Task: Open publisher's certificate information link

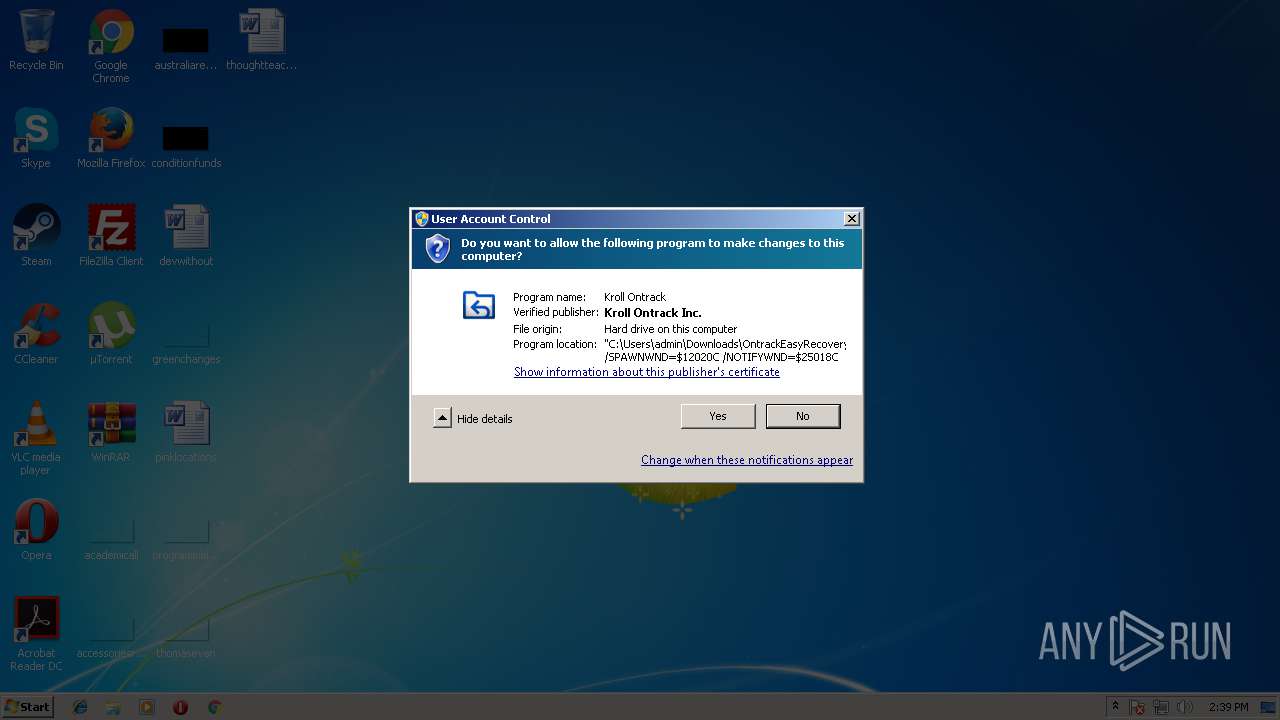Action: click(x=647, y=372)
